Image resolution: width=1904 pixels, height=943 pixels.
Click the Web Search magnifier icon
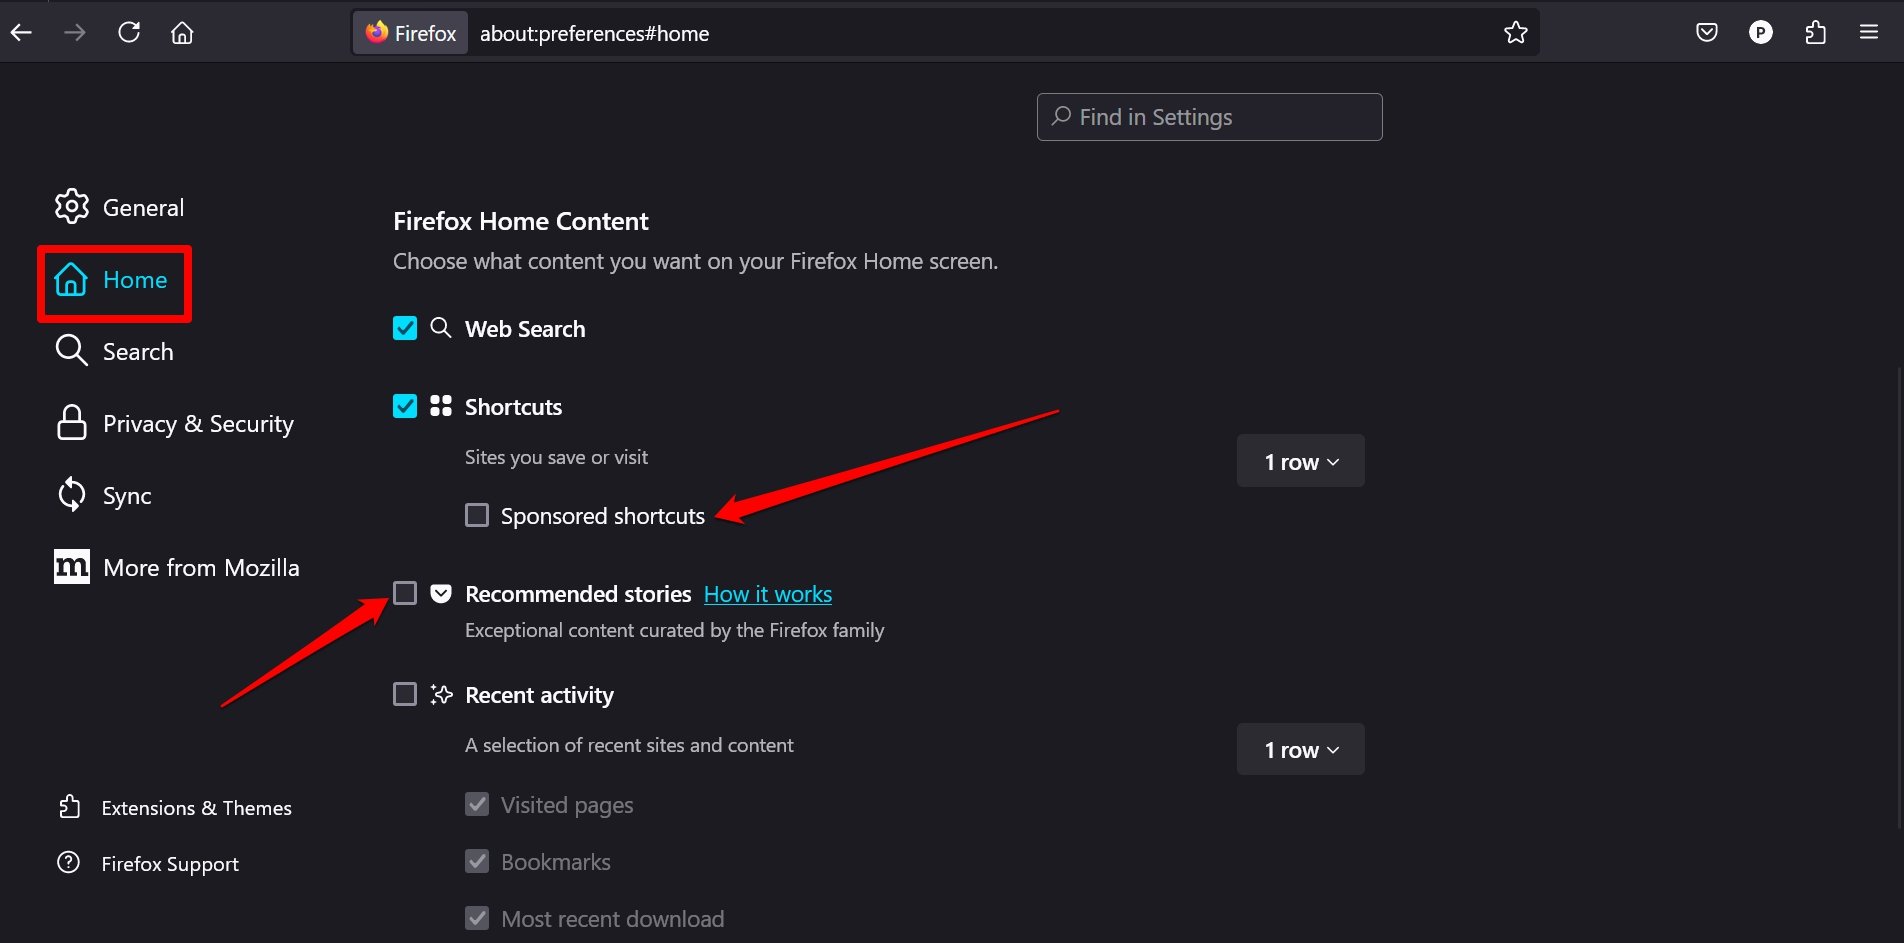click(x=441, y=328)
